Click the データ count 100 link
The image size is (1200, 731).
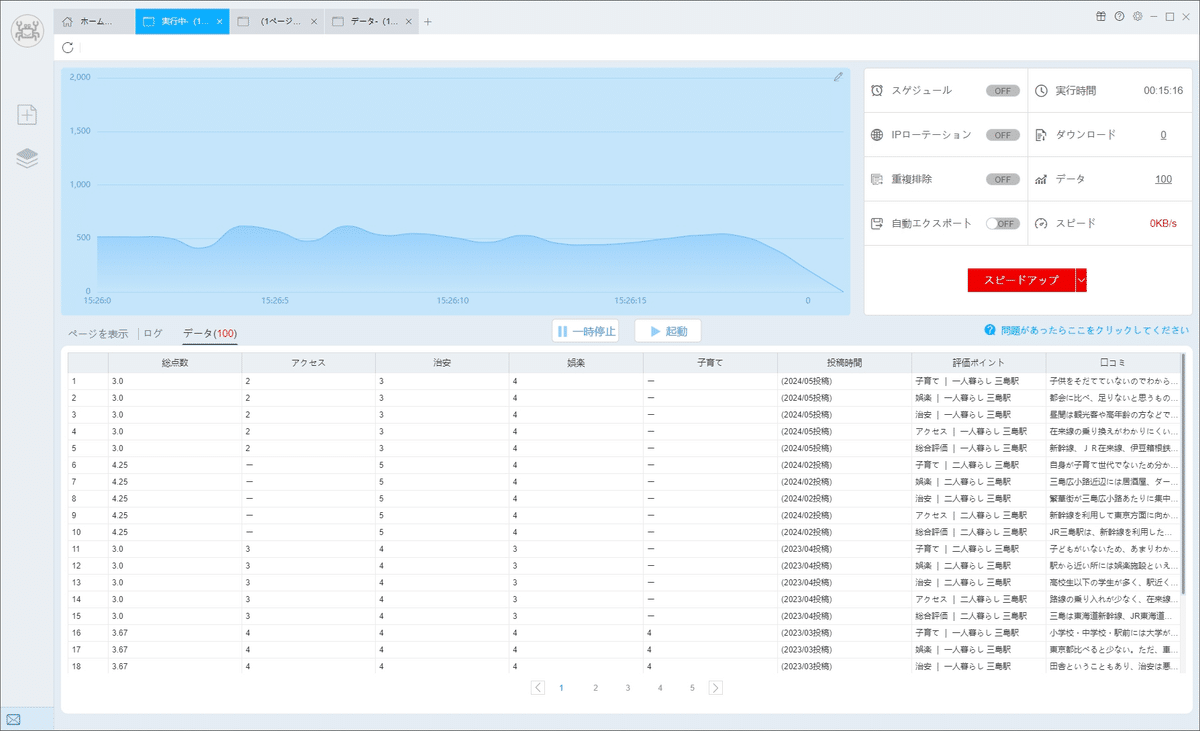[1163, 179]
